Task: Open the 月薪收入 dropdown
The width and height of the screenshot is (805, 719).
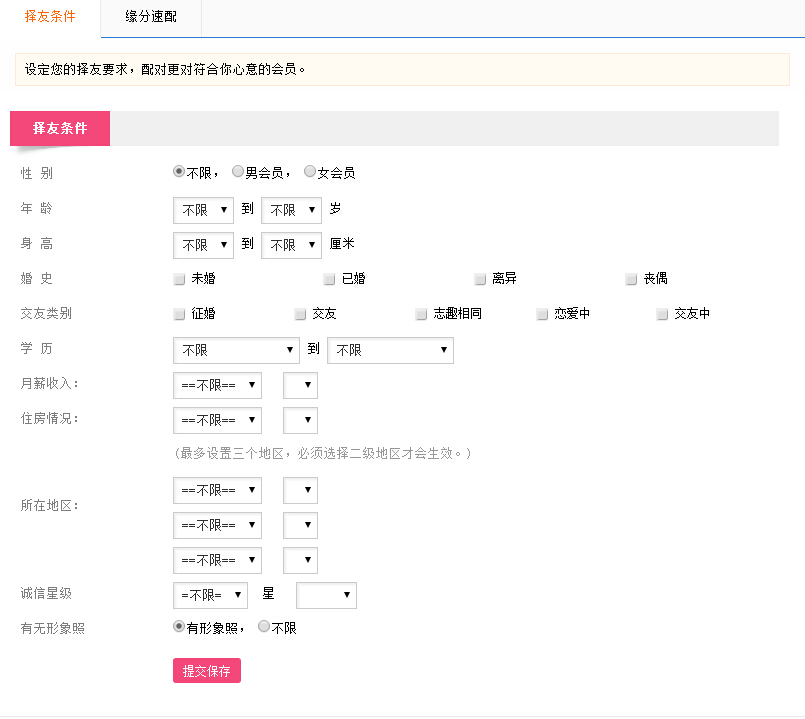Action: point(217,385)
